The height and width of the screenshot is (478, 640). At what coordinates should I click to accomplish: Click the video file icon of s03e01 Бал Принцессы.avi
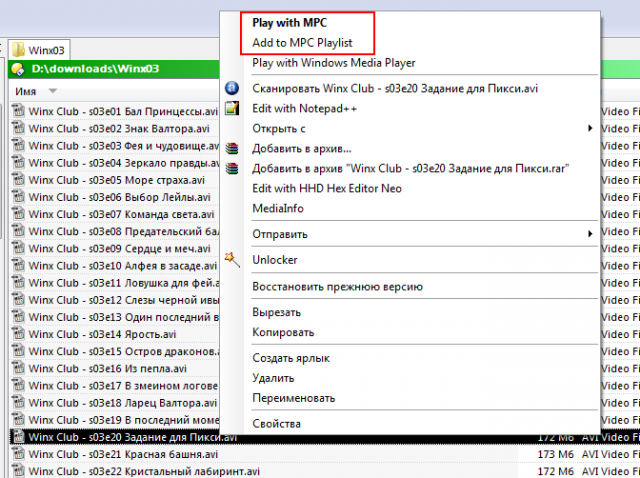tap(18, 111)
